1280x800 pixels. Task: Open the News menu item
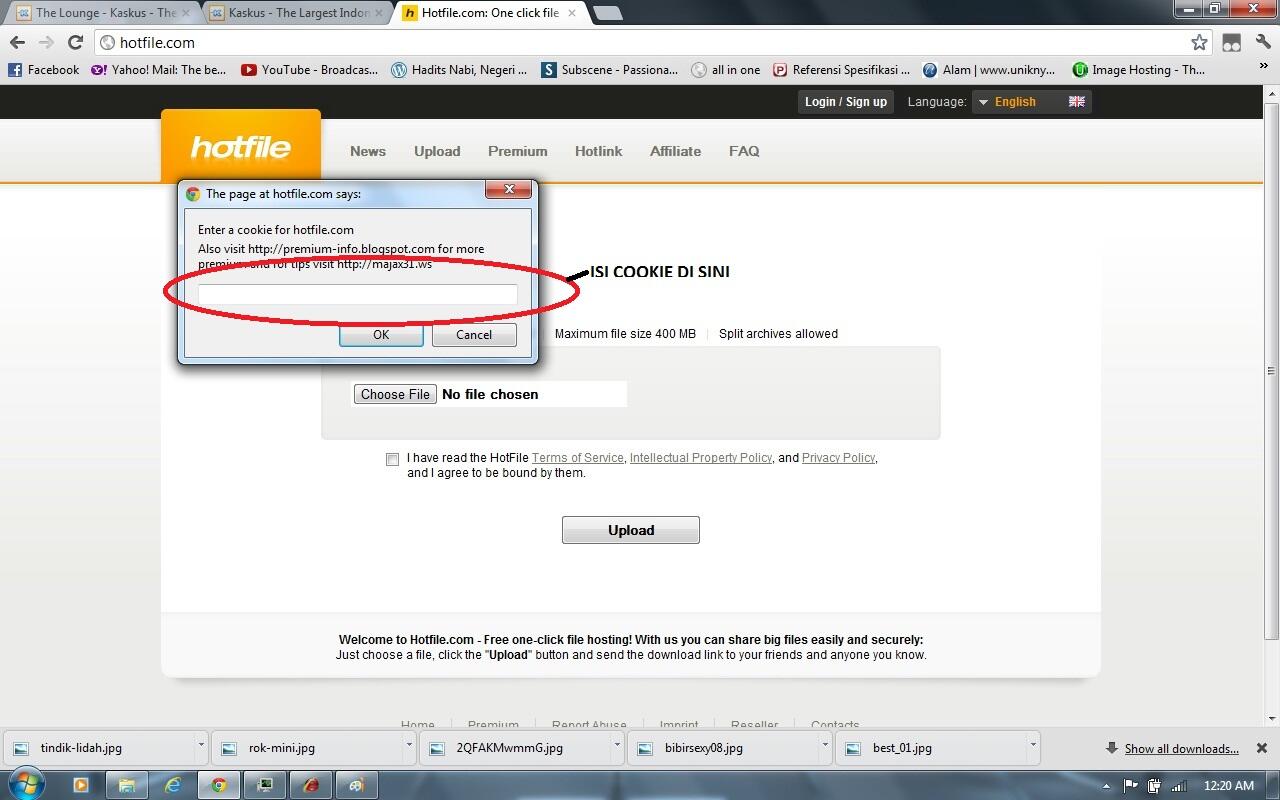(367, 151)
